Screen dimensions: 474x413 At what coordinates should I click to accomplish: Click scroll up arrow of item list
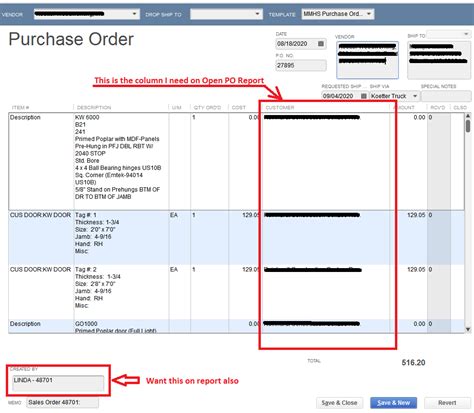click(x=468, y=116)
